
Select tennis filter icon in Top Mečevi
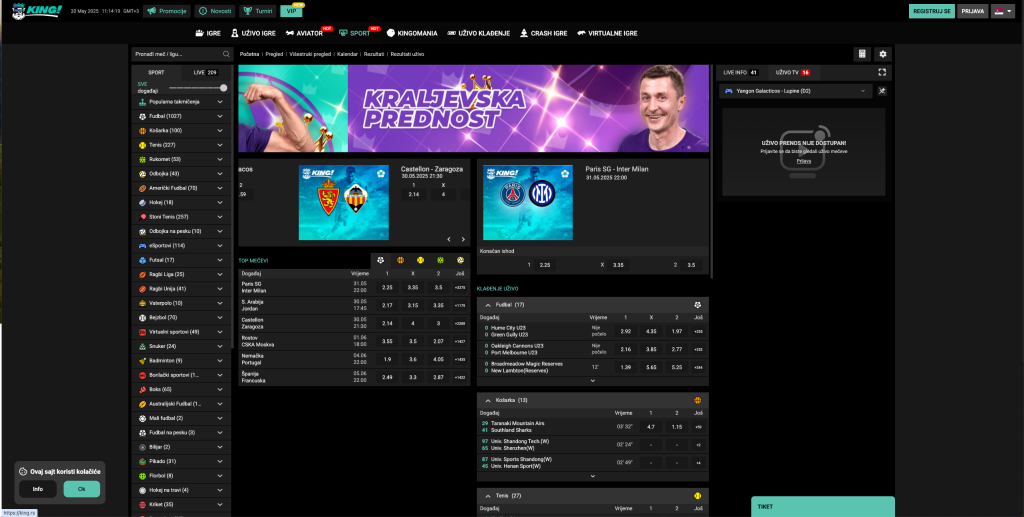(421, 260)
